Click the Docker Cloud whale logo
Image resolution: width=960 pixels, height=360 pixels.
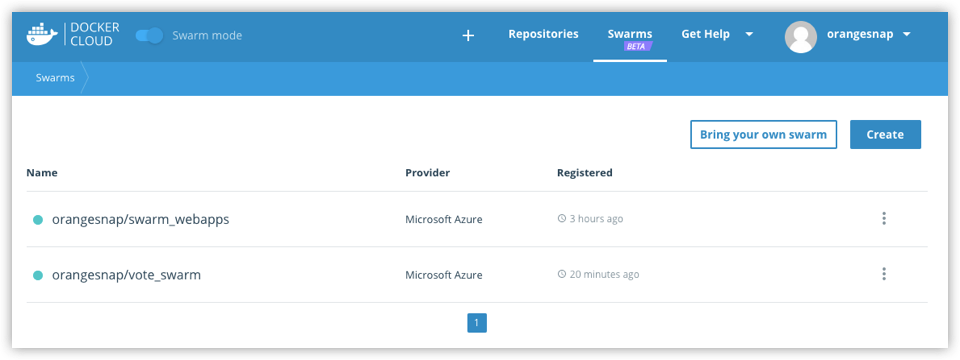(42, 35)
